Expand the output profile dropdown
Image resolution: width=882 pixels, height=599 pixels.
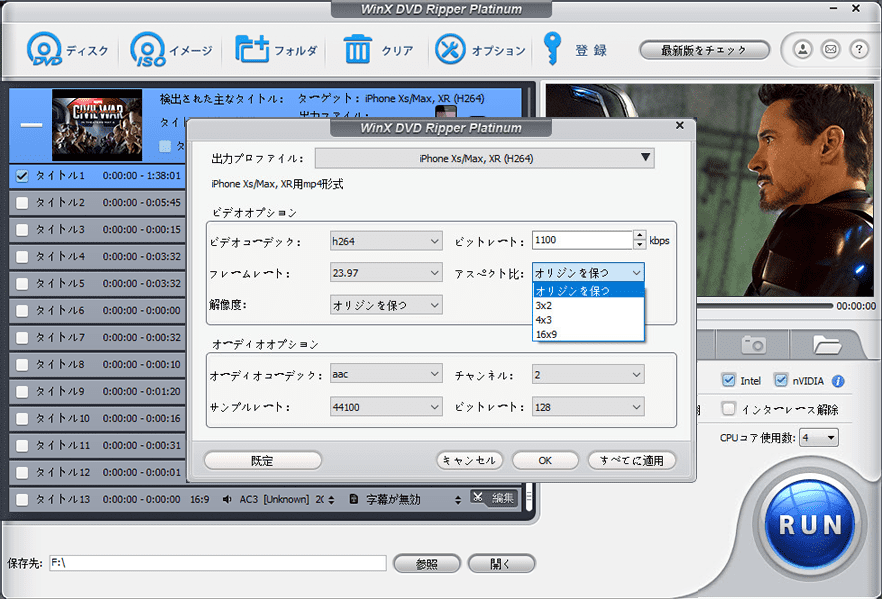(485, 159)
